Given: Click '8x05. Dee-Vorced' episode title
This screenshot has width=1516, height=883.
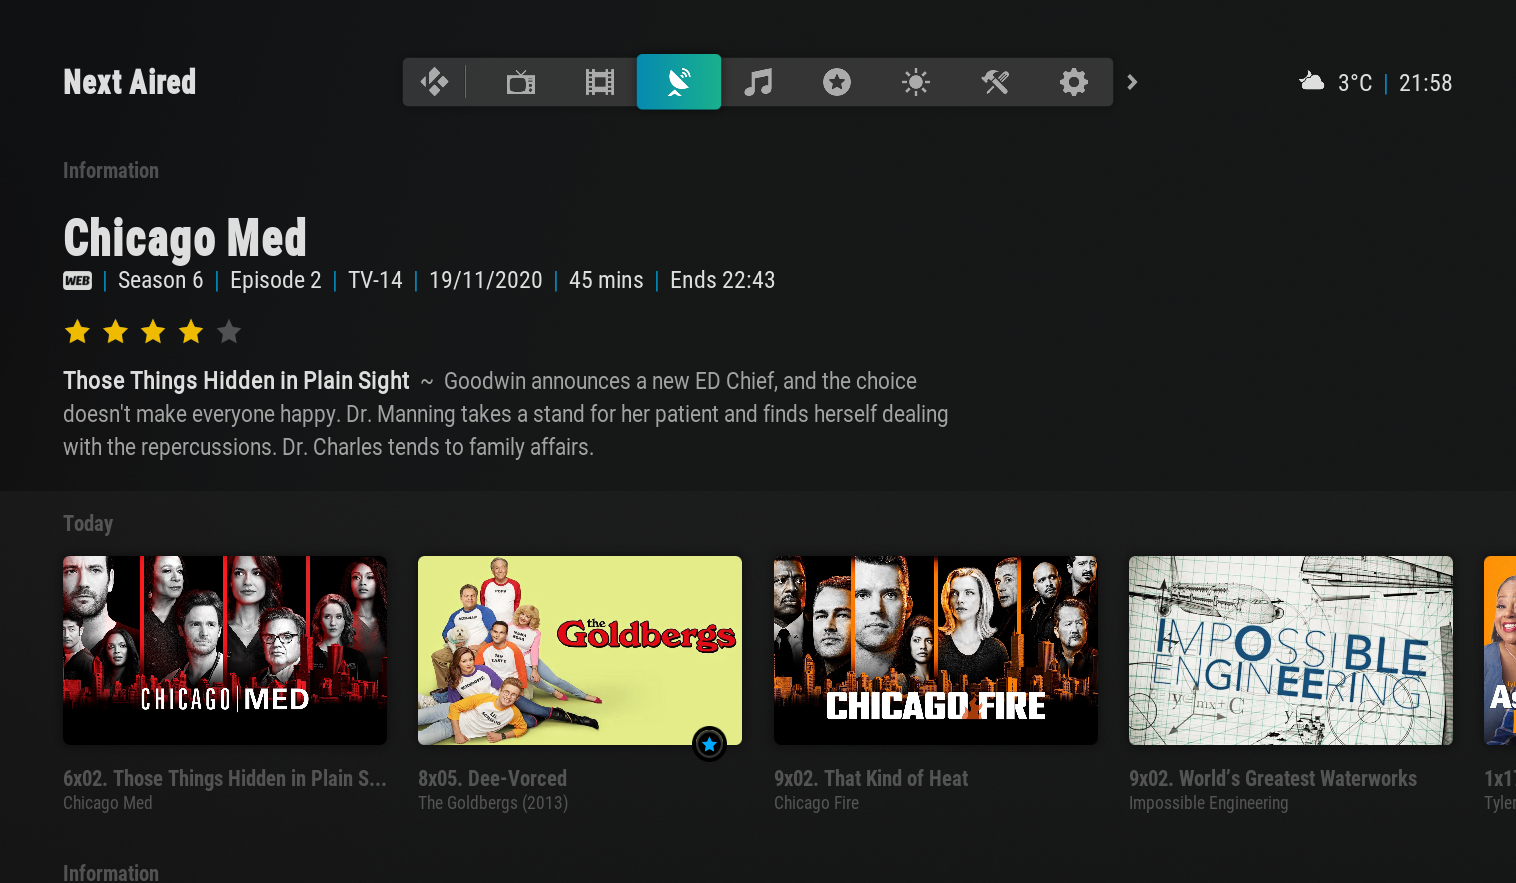Looking at the screenshot, I should tap(492, 778).
